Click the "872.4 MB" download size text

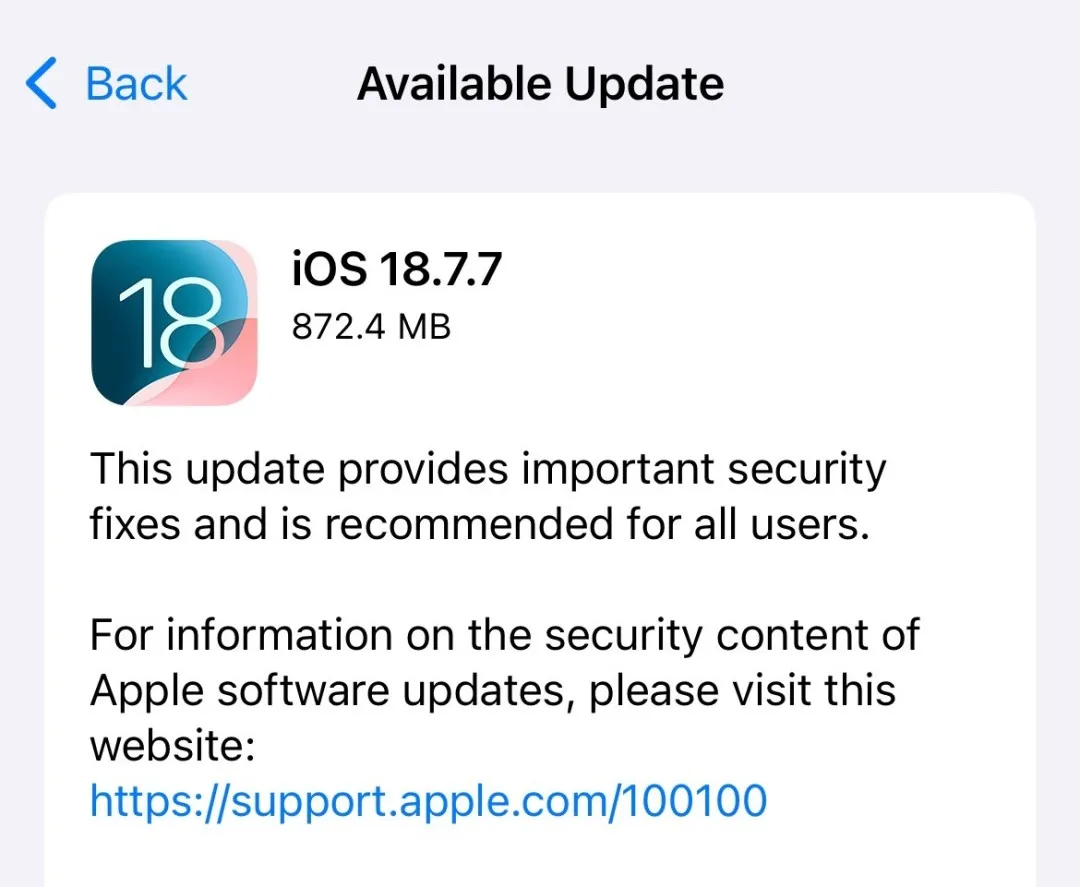[x=371, y=326]
